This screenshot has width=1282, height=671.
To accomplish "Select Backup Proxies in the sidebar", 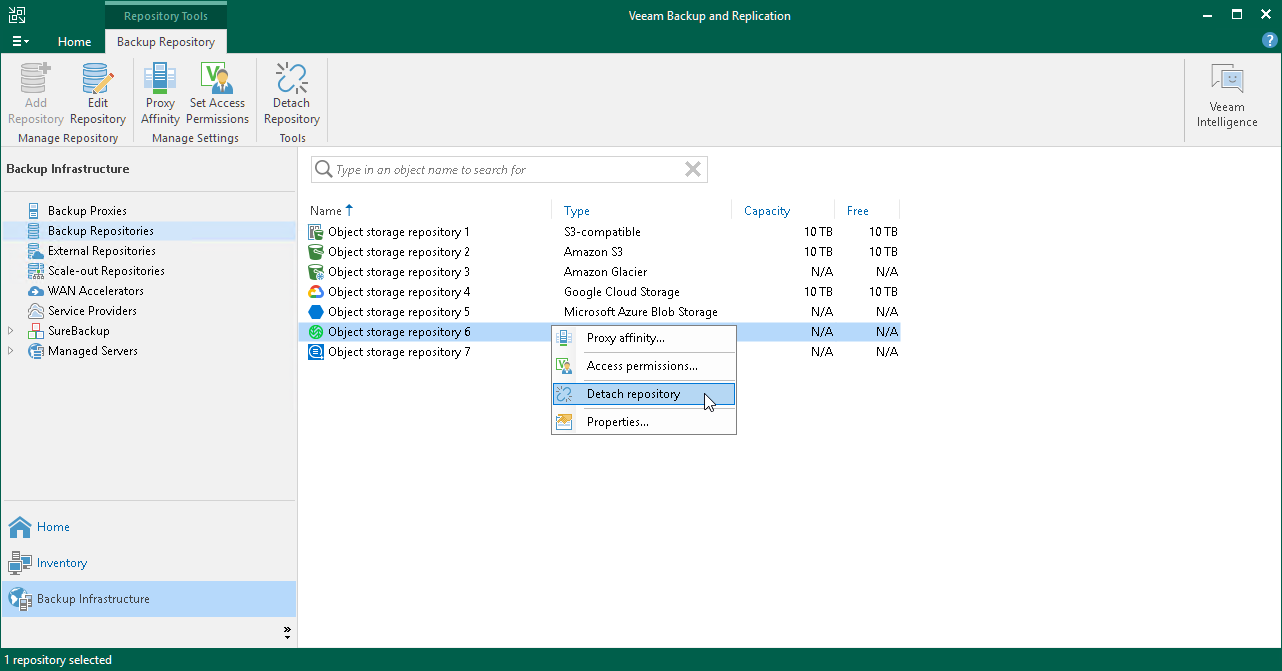I will coord(88,210).
